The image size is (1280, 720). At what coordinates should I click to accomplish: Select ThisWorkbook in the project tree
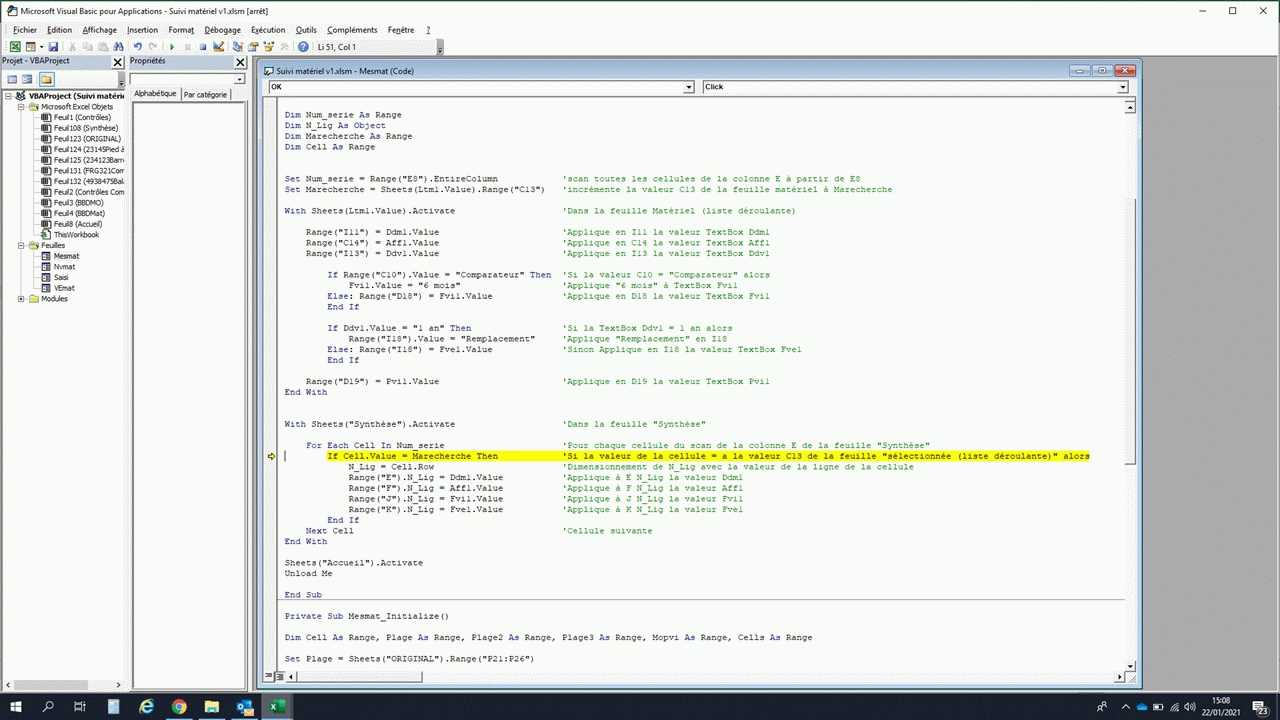(x=76, y=235)
